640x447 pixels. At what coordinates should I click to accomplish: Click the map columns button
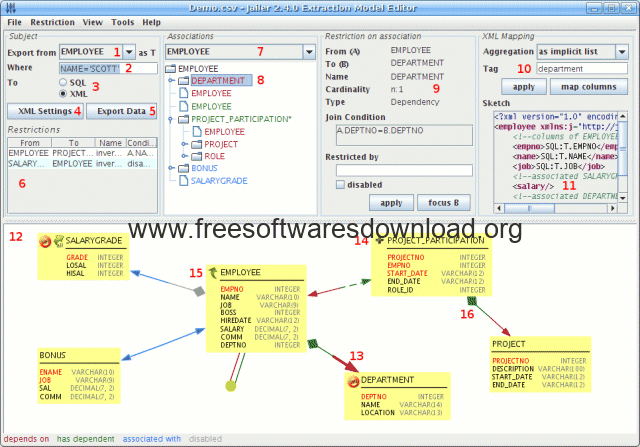tap(589, 87)
